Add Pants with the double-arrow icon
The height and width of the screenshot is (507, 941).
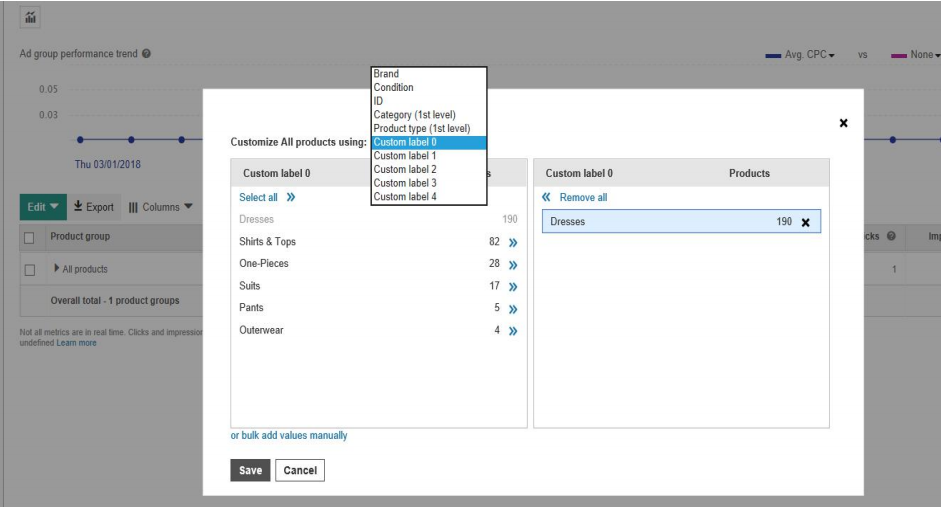512,308
